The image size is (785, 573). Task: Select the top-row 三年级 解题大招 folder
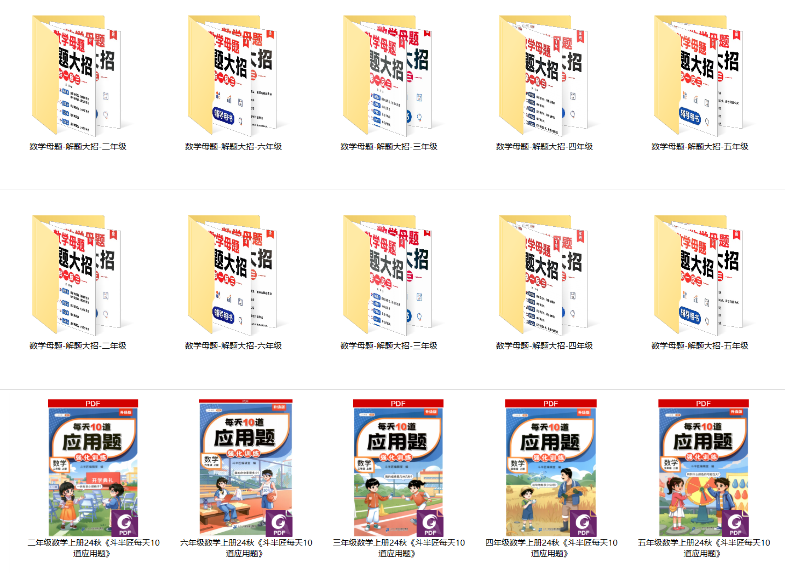(x=389, y=73)
